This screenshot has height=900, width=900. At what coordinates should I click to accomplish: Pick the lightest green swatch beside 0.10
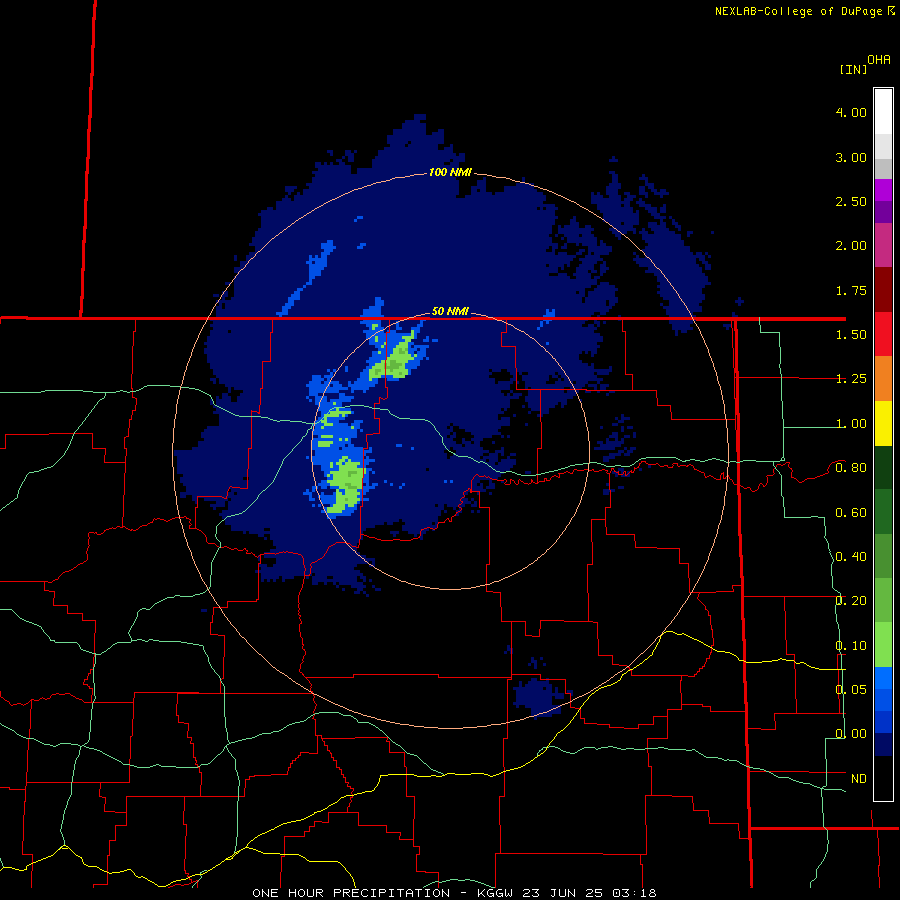tap(883, 645)
